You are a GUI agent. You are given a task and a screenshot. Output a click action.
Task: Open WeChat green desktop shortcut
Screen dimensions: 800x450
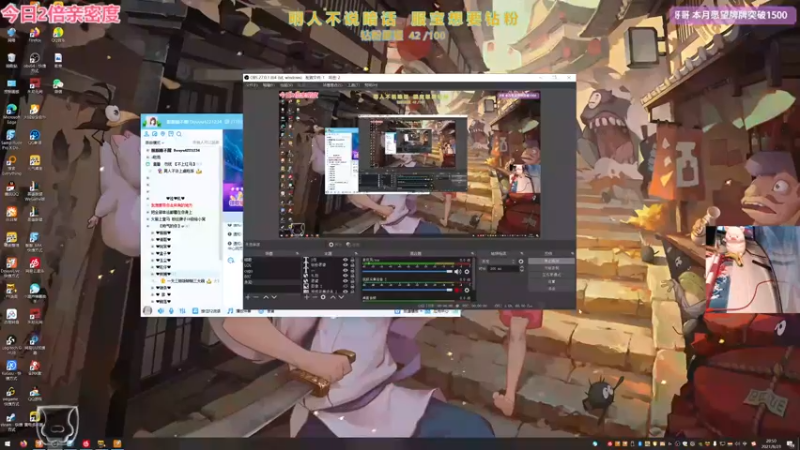[x=58, y=84]
